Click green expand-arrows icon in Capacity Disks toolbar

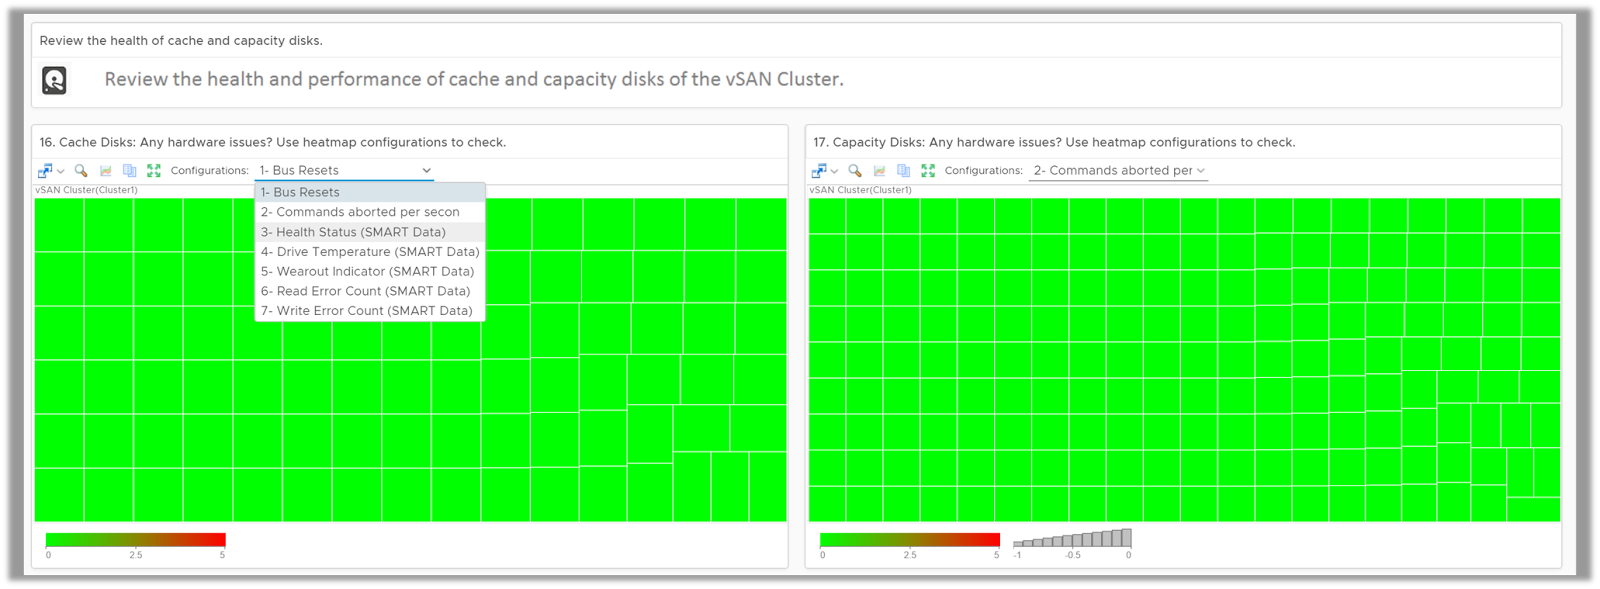click(x=928, y=171)
